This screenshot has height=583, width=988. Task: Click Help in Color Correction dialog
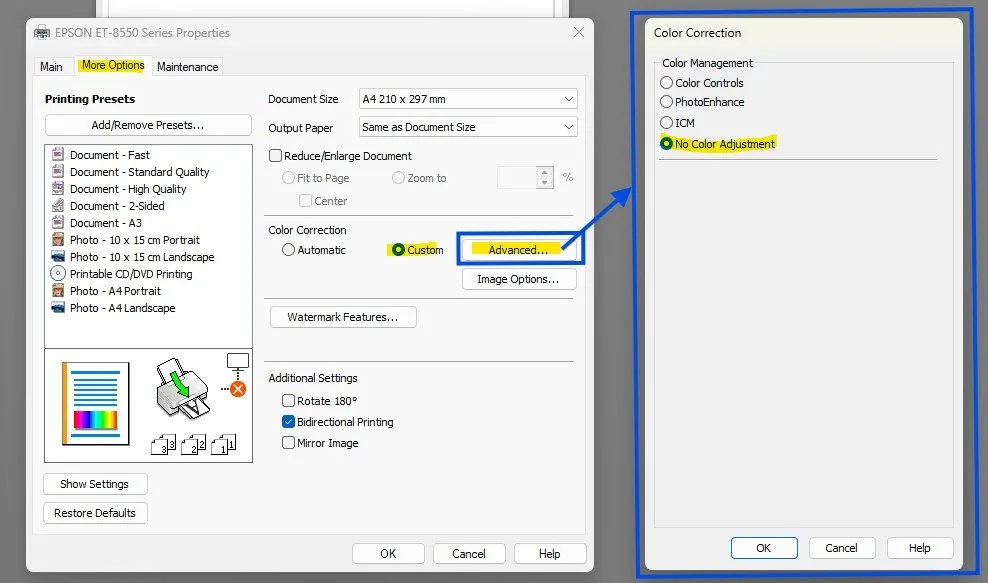point(920,548)
